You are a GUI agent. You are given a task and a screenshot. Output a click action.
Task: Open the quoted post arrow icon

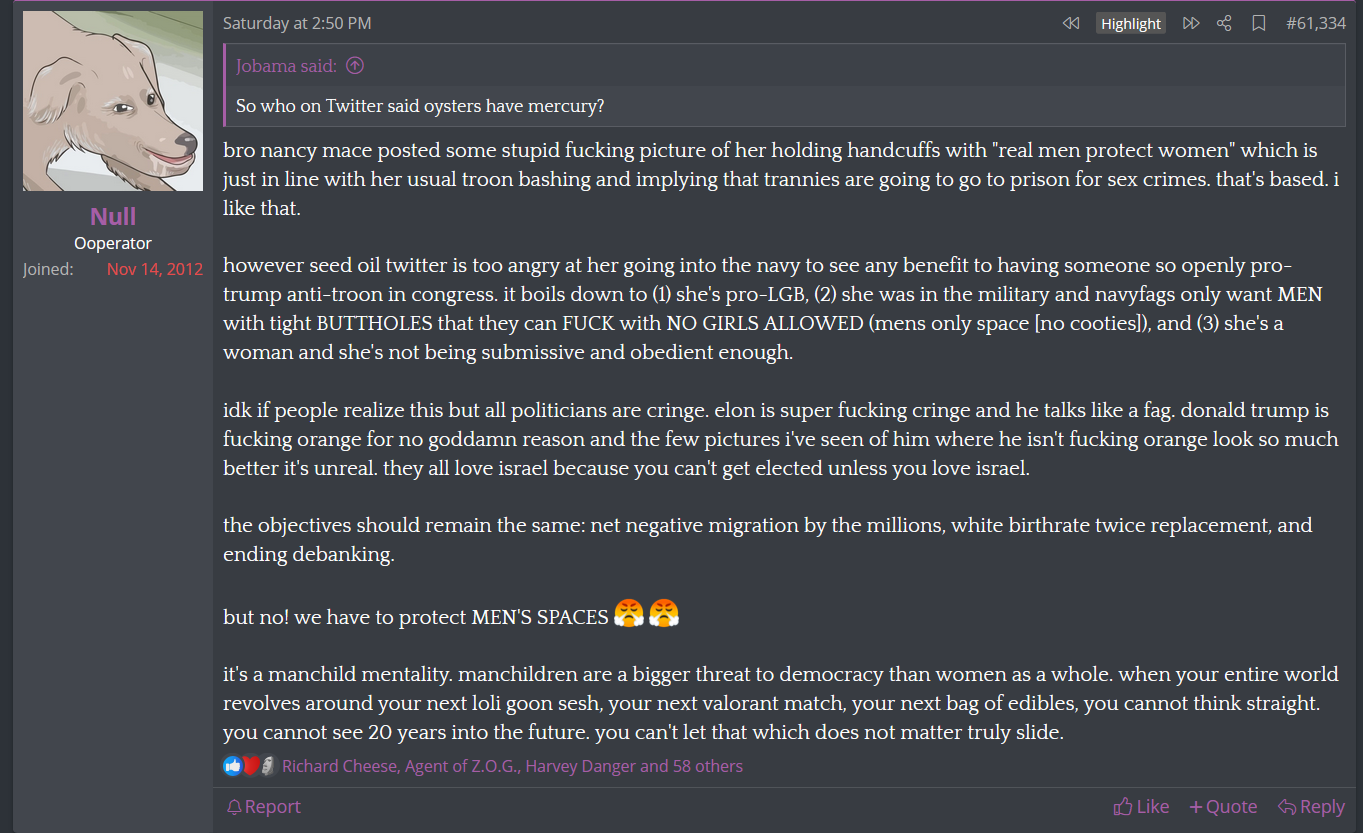[355, 66]
